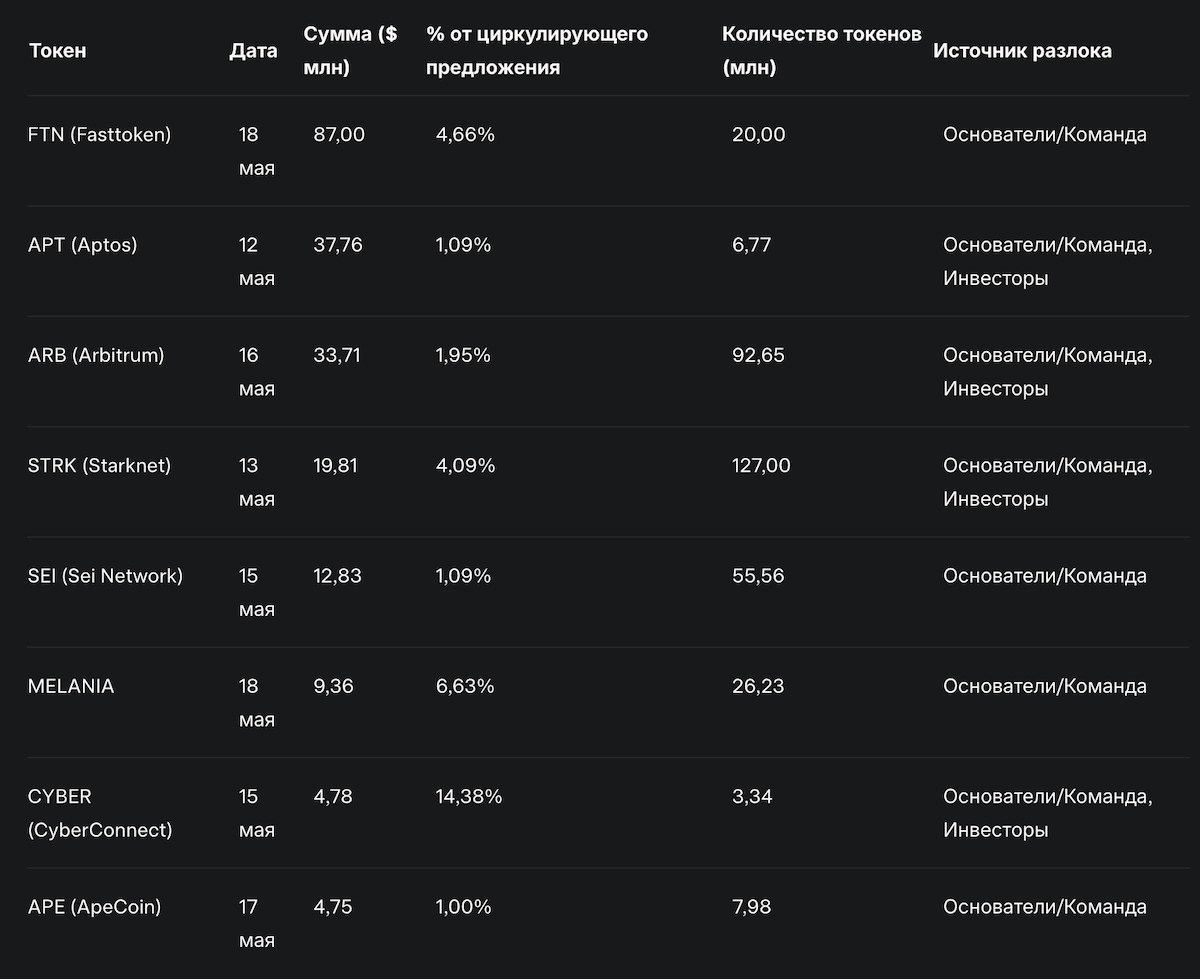Screen dimensions: 1200x979
Task: Click the sum value "4,78"
Action: [x=333, y=795]
